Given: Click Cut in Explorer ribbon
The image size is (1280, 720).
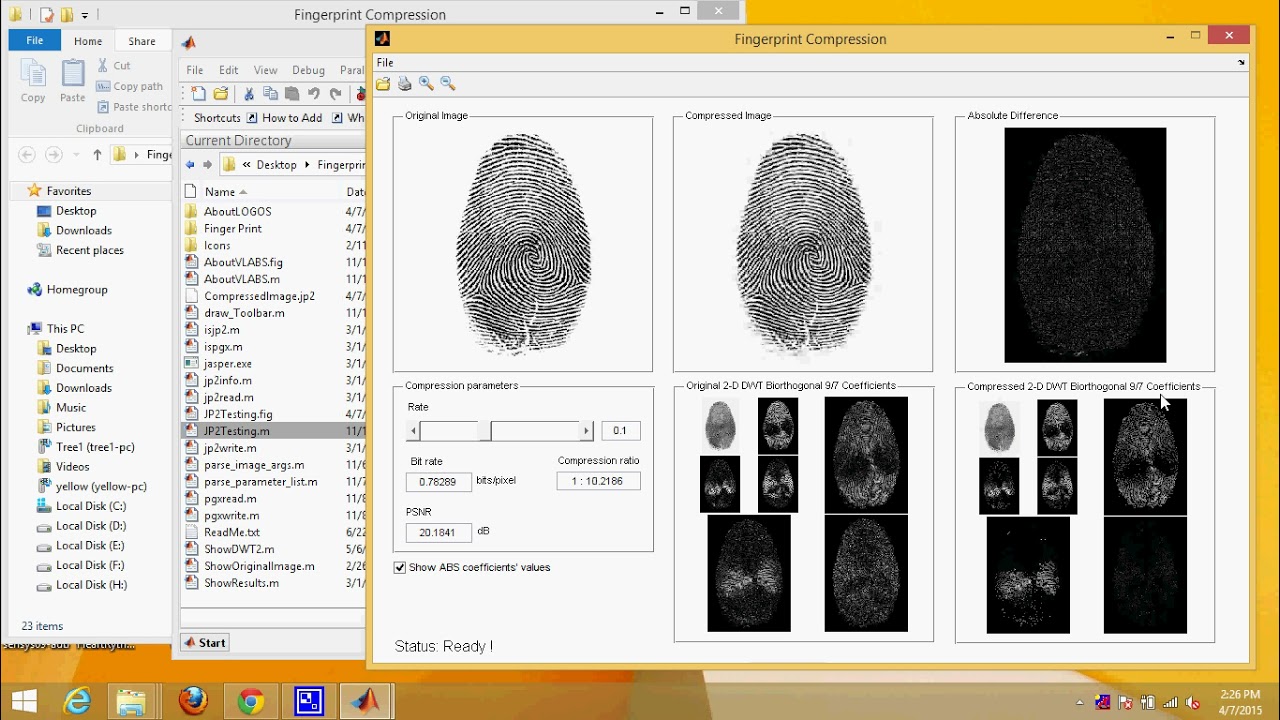Looking at the screenshot, I should pyautogui.click(x=113, y=65).
